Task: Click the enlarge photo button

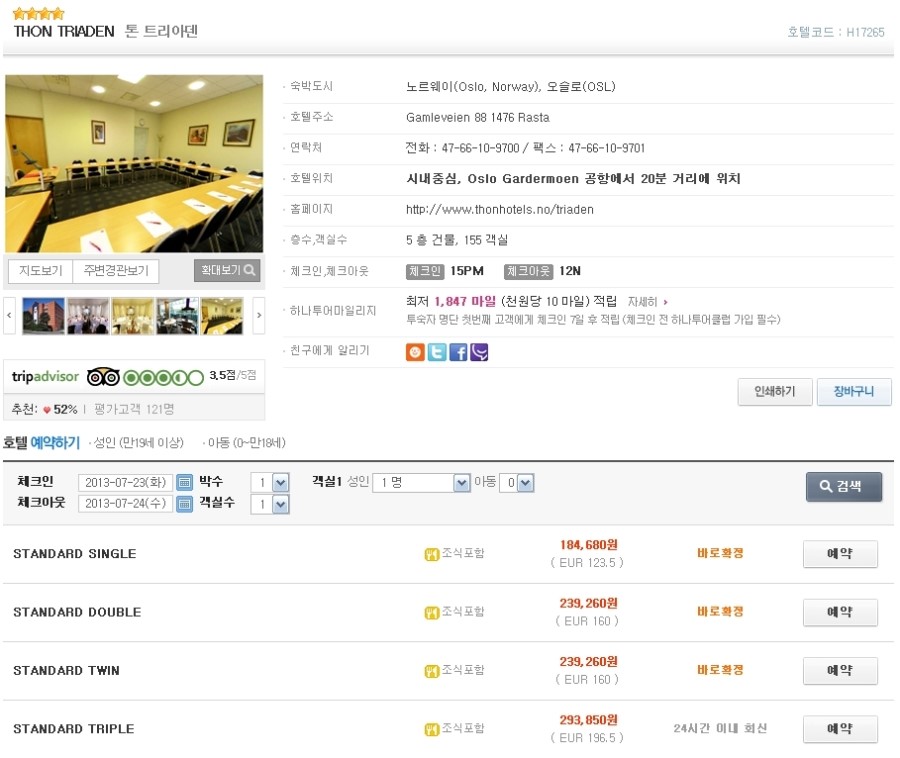Action: (x=227, y=270)
